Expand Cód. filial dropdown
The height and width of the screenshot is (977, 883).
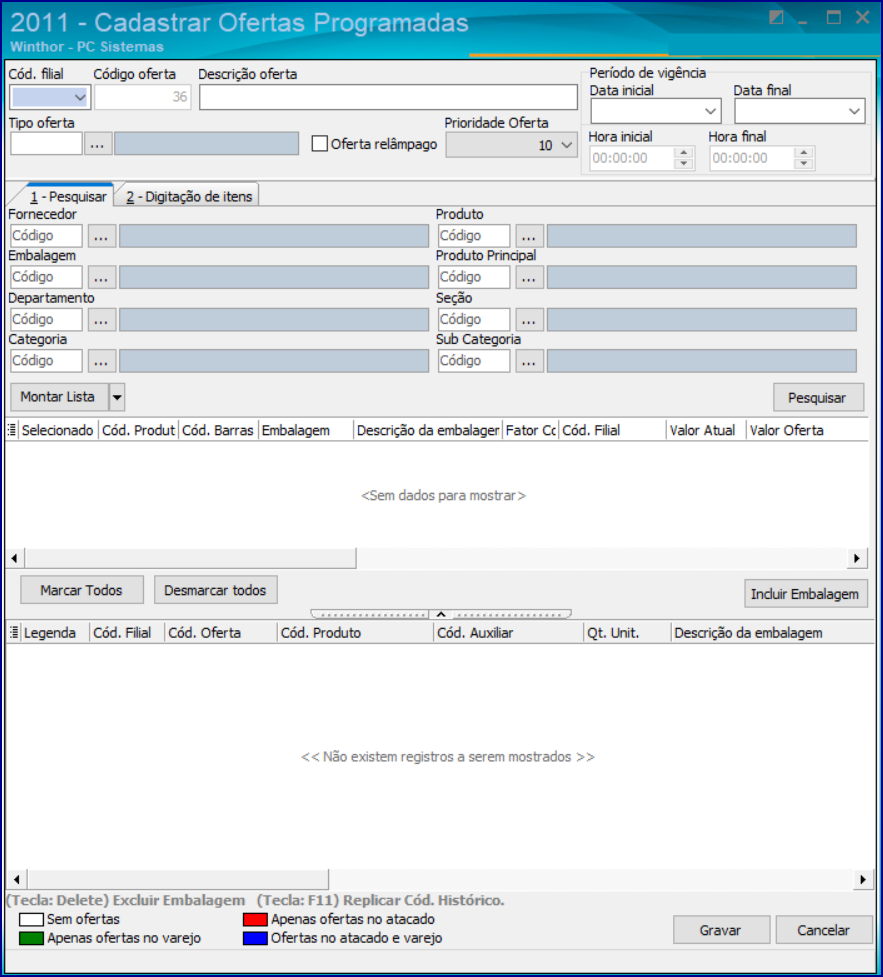[x=80, y=97]
